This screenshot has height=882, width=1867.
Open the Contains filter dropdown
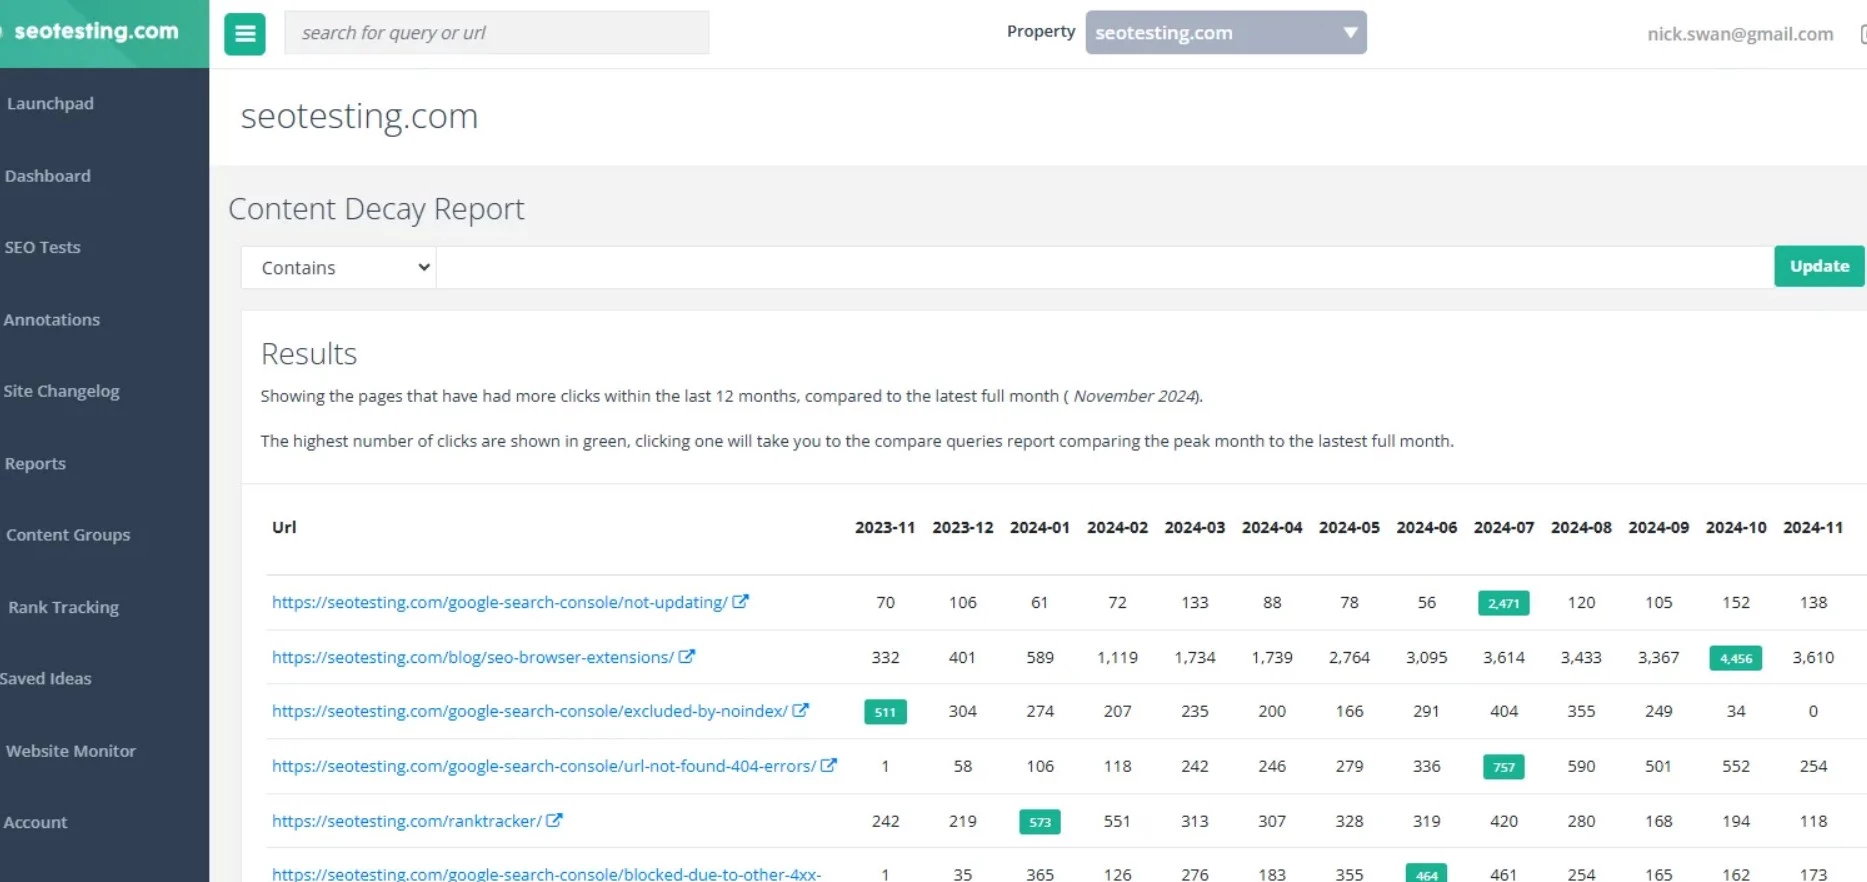coord(339,268)
